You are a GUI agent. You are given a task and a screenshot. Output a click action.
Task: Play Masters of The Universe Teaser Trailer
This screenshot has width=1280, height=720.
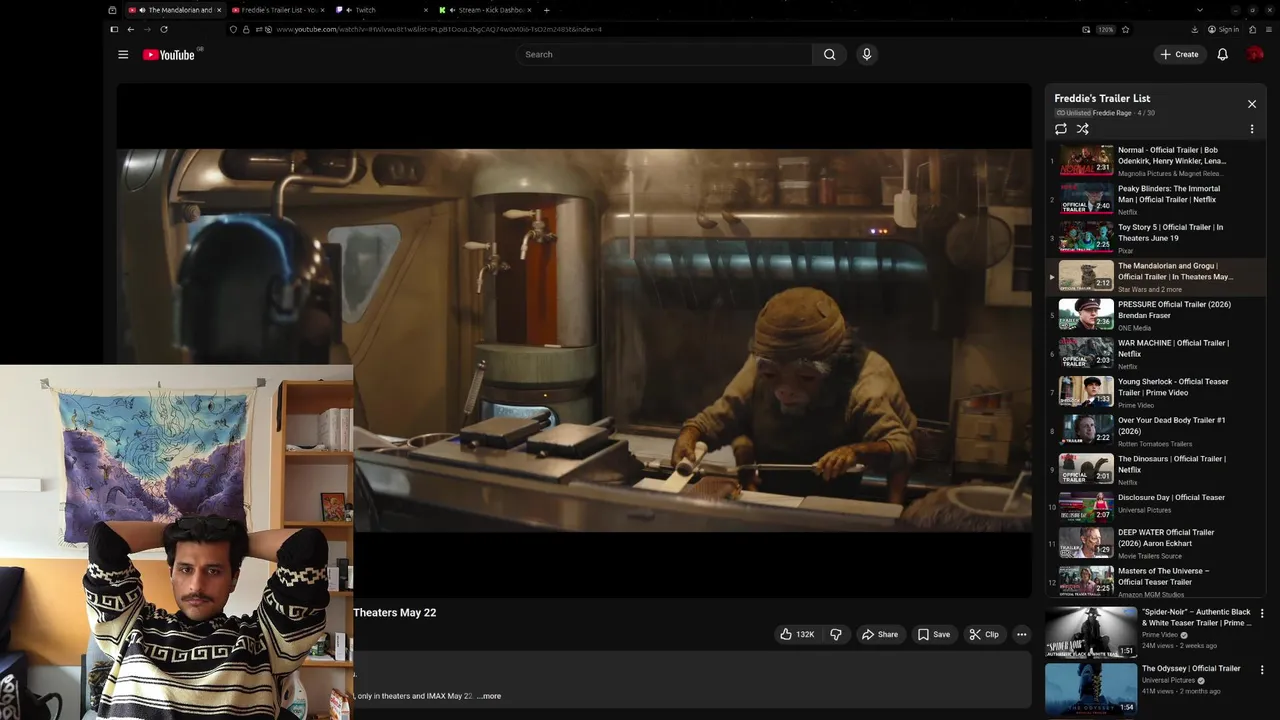pyautogui.click(x=1155, y=581)
